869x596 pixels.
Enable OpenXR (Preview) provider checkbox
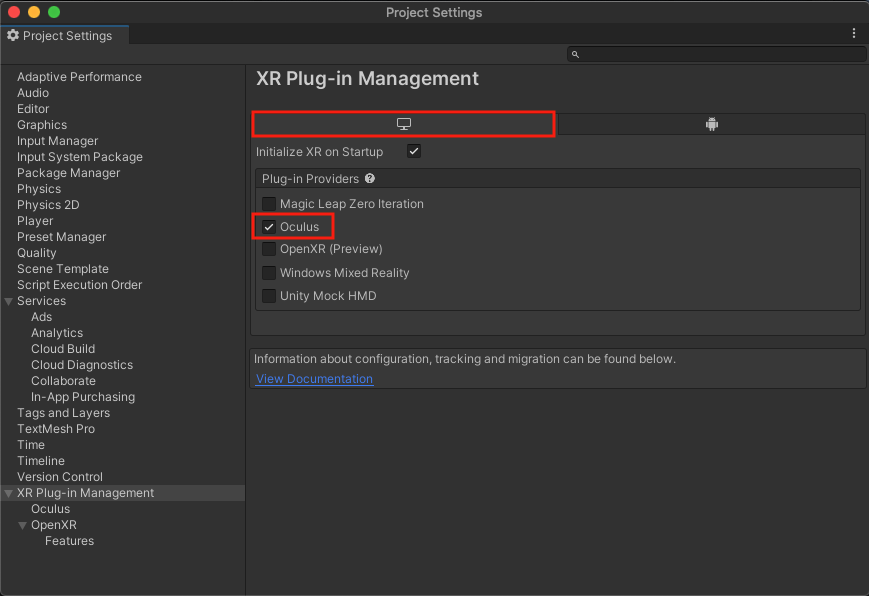click(269, 249)
